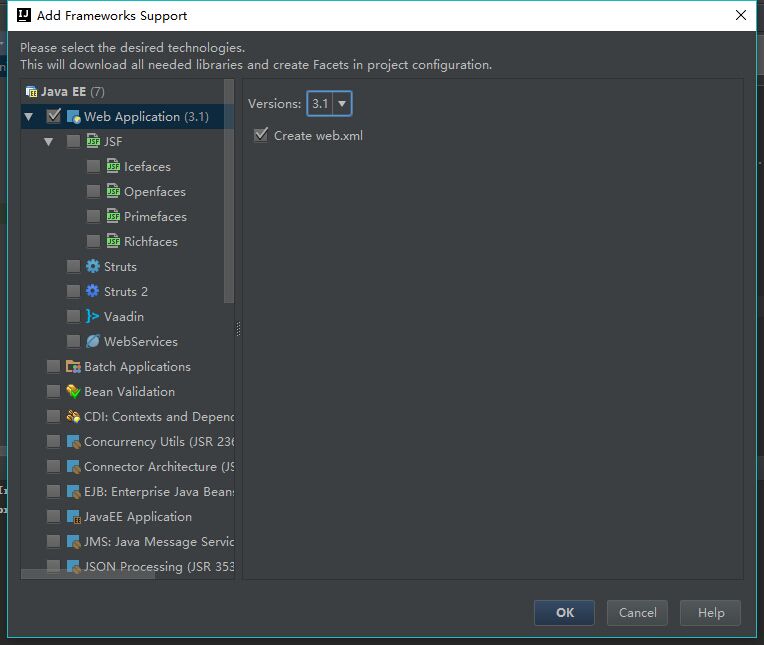Toggle the Create web.xml checkbox
Screen dimensions: 764x645
(261, 135)
